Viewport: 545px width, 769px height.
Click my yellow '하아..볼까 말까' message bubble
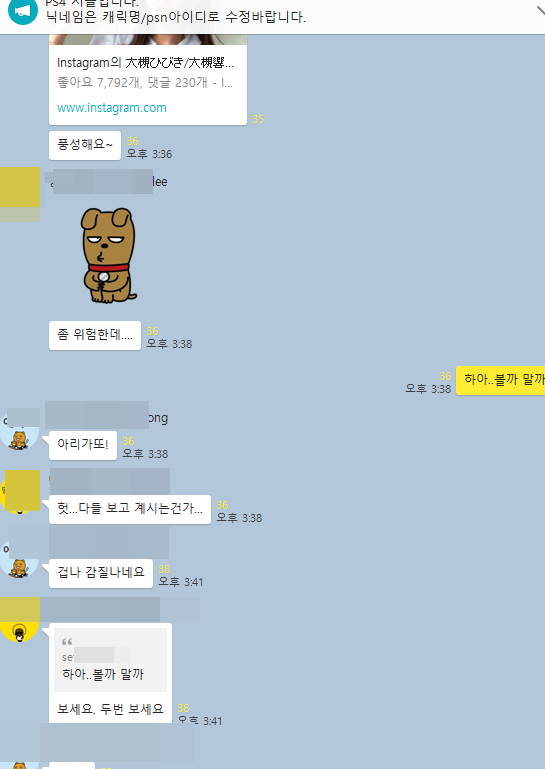click(x=500, y=380)
